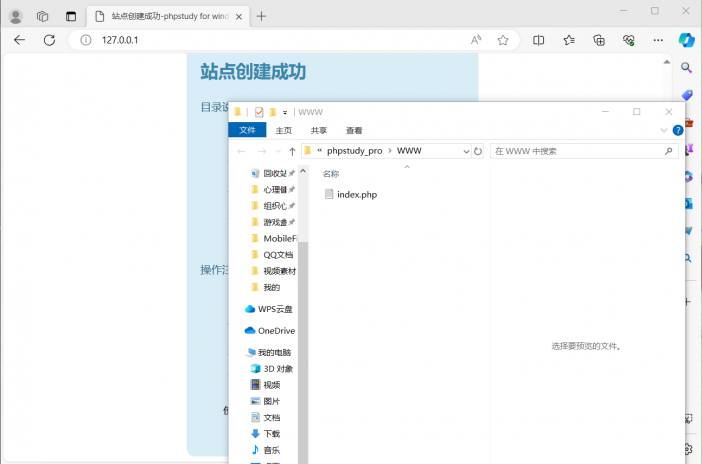Open QQ文档 folder in sidebar

272,255
